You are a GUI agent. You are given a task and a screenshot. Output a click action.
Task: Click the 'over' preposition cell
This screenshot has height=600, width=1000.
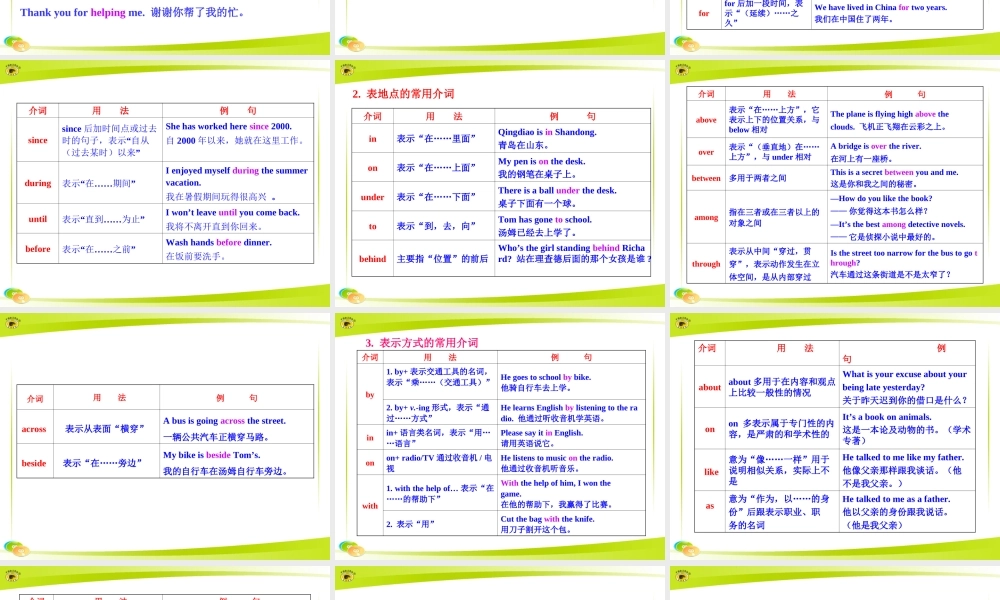click(x=706, y=152)
